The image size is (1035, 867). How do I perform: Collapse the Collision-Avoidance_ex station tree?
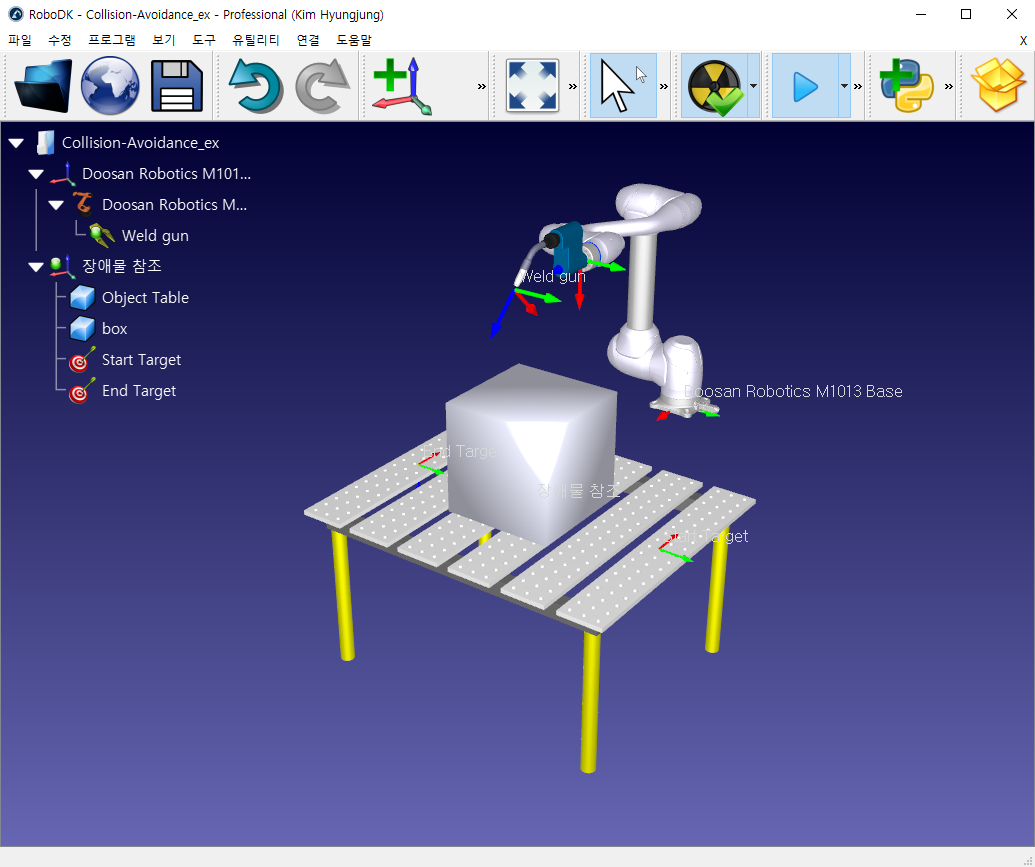click(x=17, y=143)
